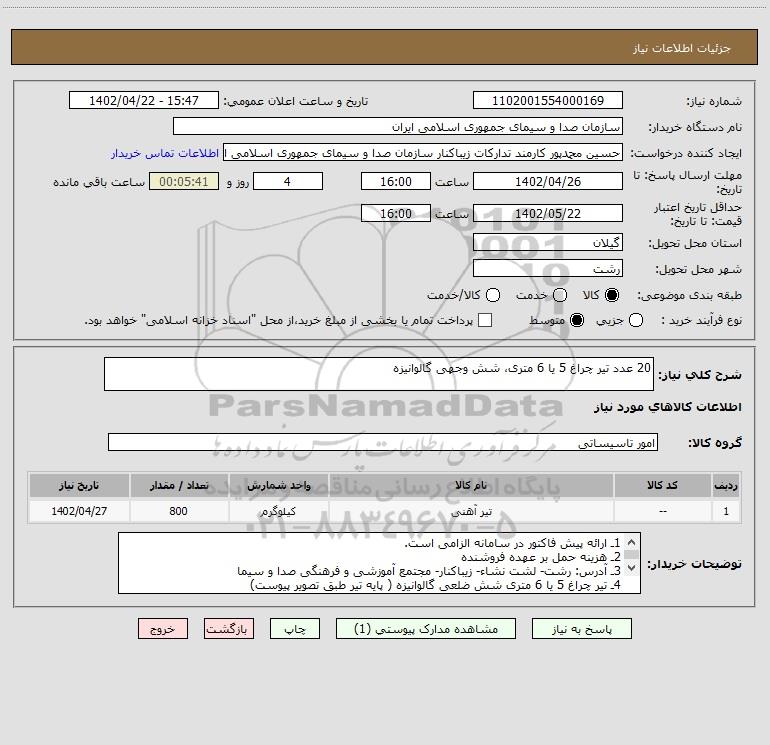Open مشاهده مدارک پیوستی (1) attachments
The width and height of the screenshot is (770, 745).
[x=426, y=629]
